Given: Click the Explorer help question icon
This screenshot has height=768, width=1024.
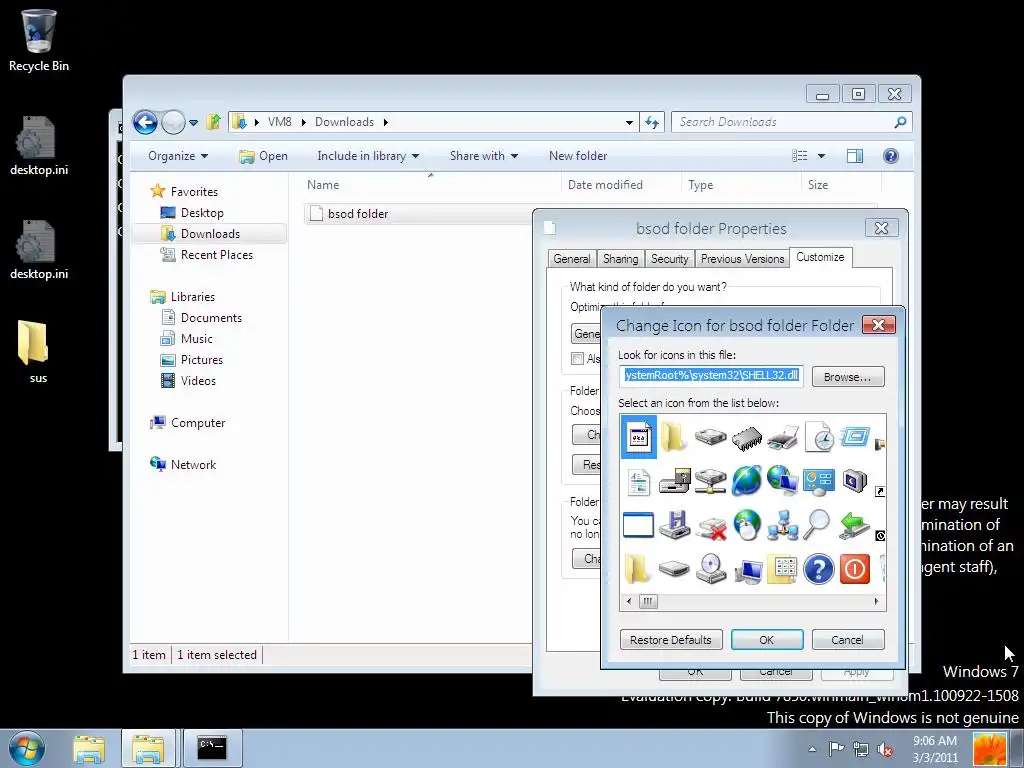Looking at the screenshot, I should (890, 155).
